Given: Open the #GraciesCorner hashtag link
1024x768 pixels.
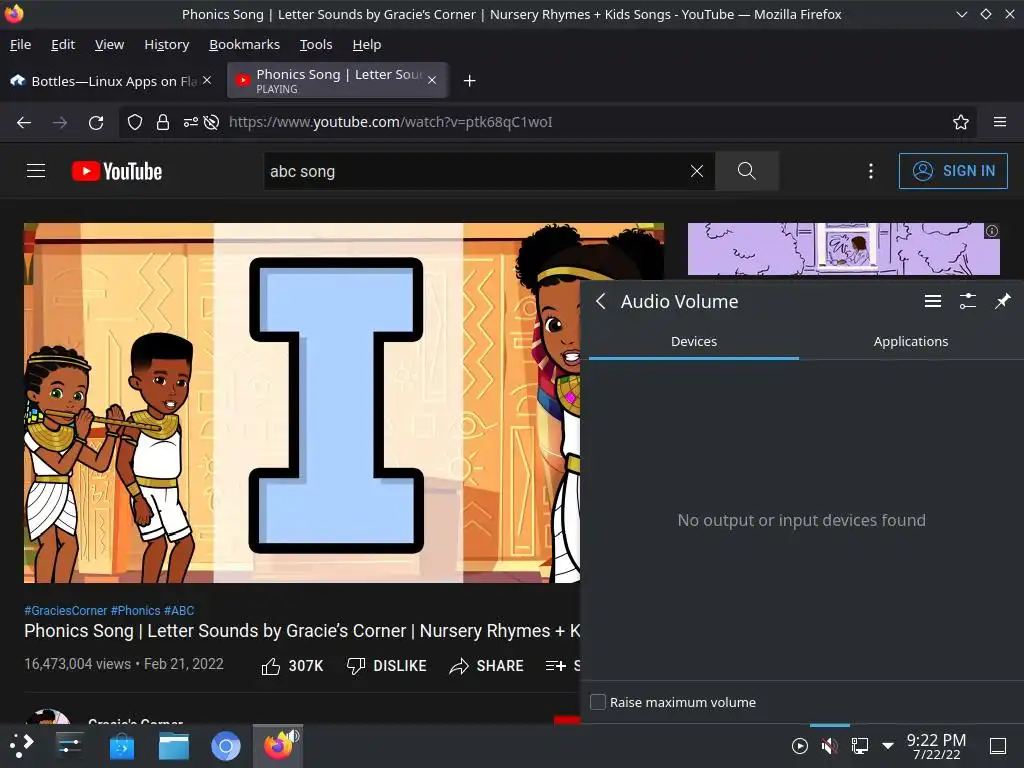Looking at the screenshot, I should pyautogui.click(x=65, y=611).
